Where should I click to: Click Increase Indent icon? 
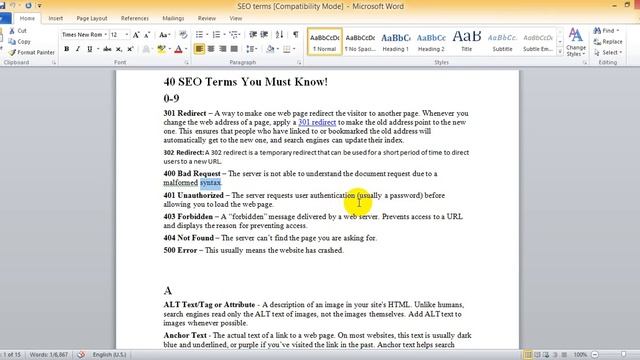(264, 34)
